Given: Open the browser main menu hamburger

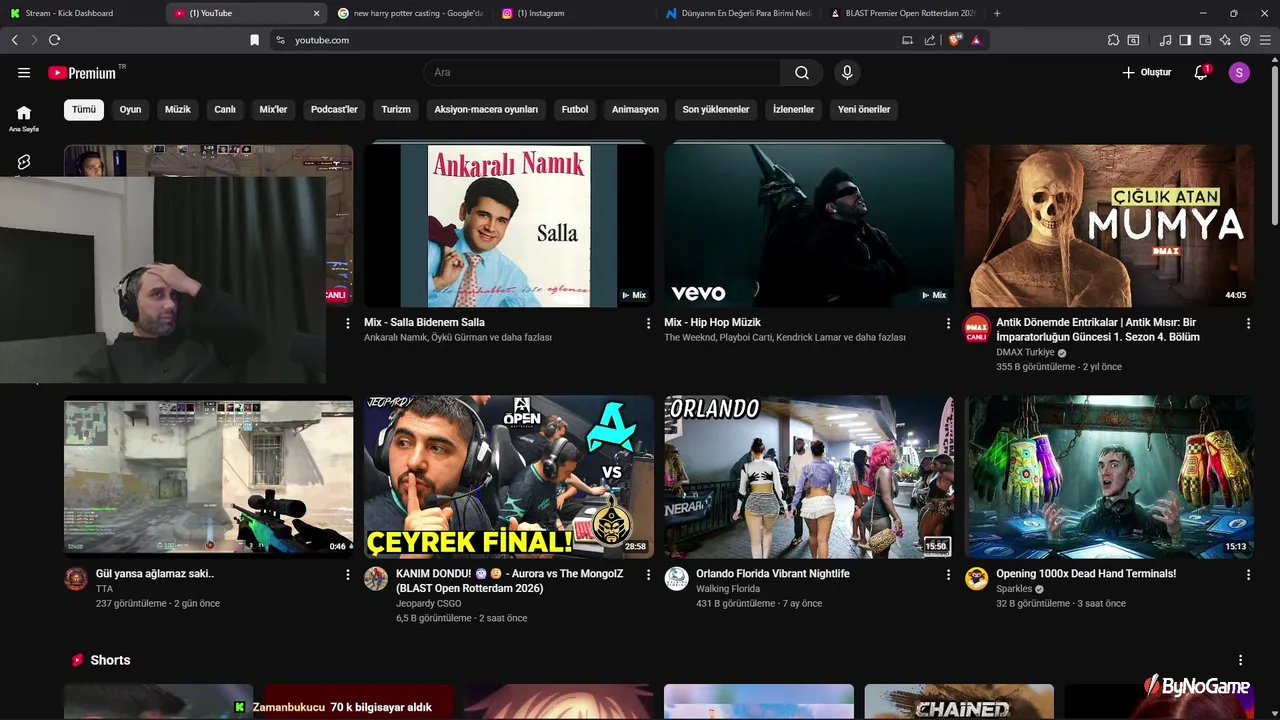Looking at the screenshot, I should [x=1265, y=40].
